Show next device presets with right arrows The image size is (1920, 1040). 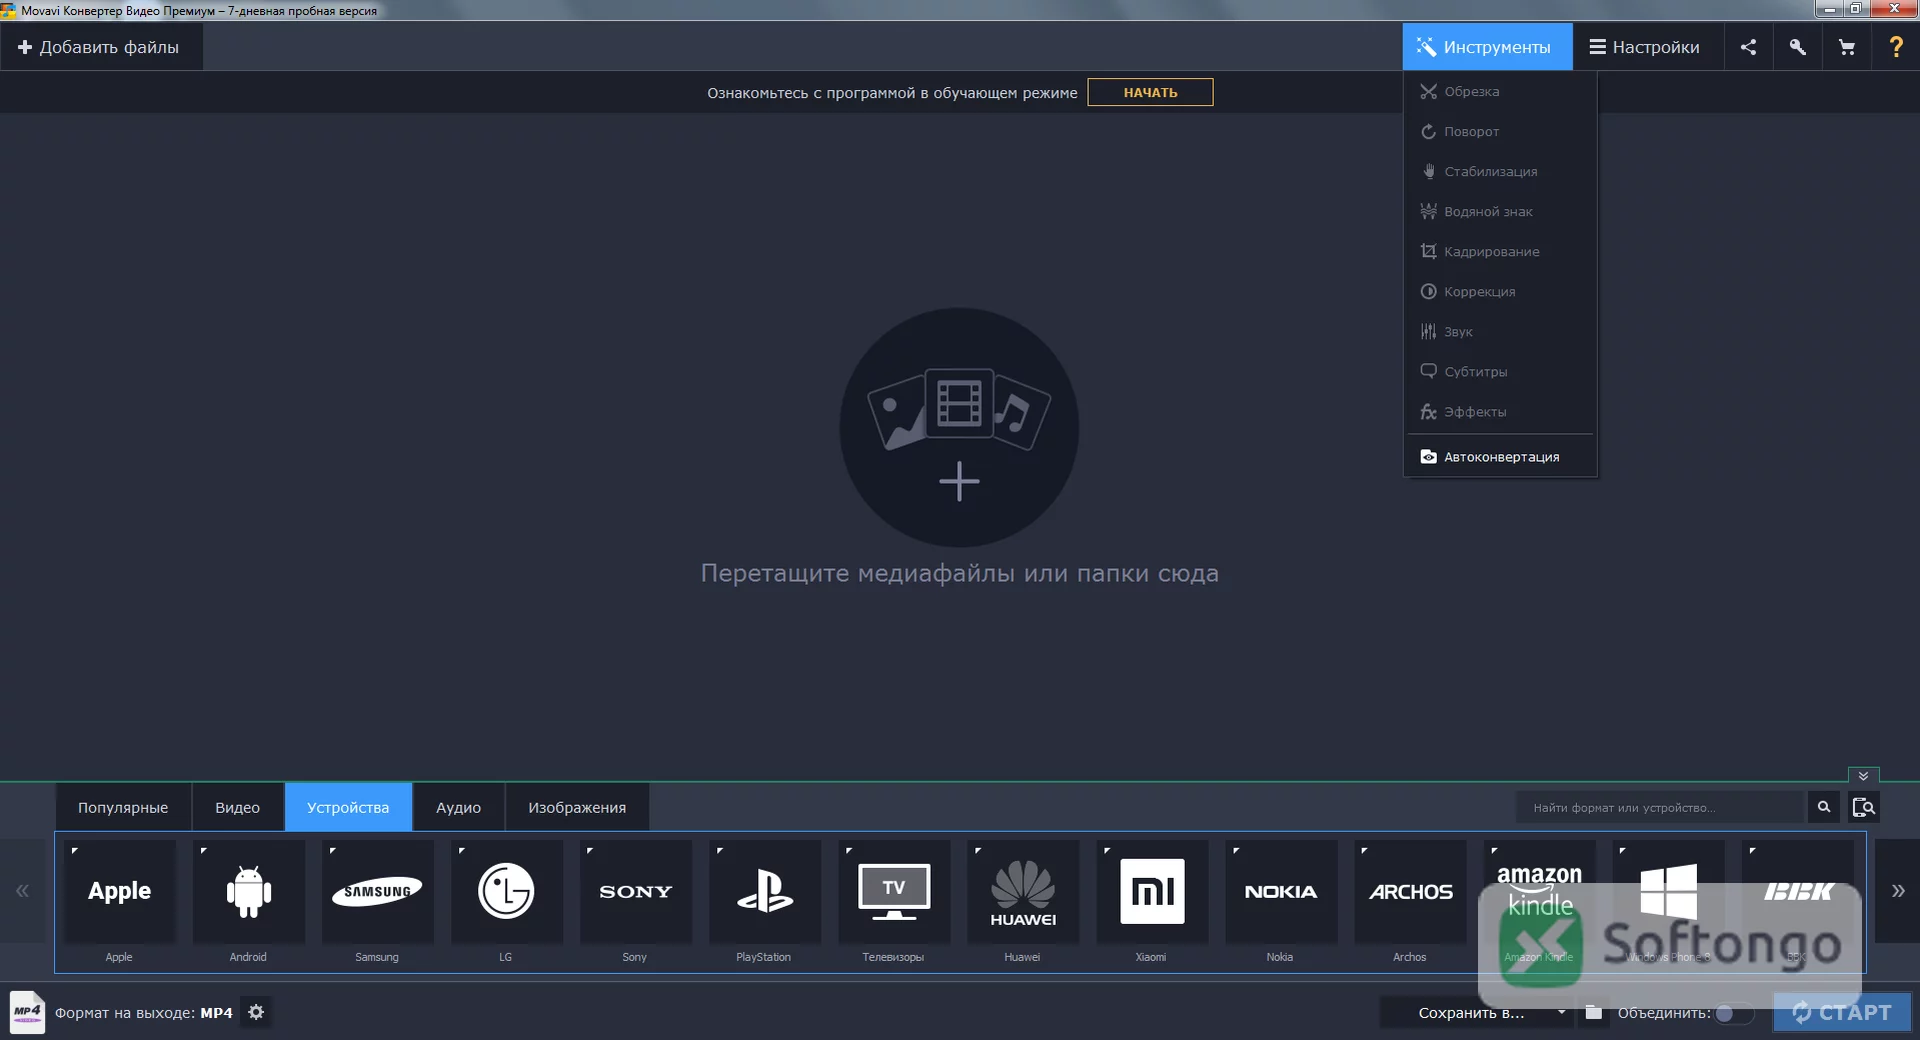(1897, 891)
